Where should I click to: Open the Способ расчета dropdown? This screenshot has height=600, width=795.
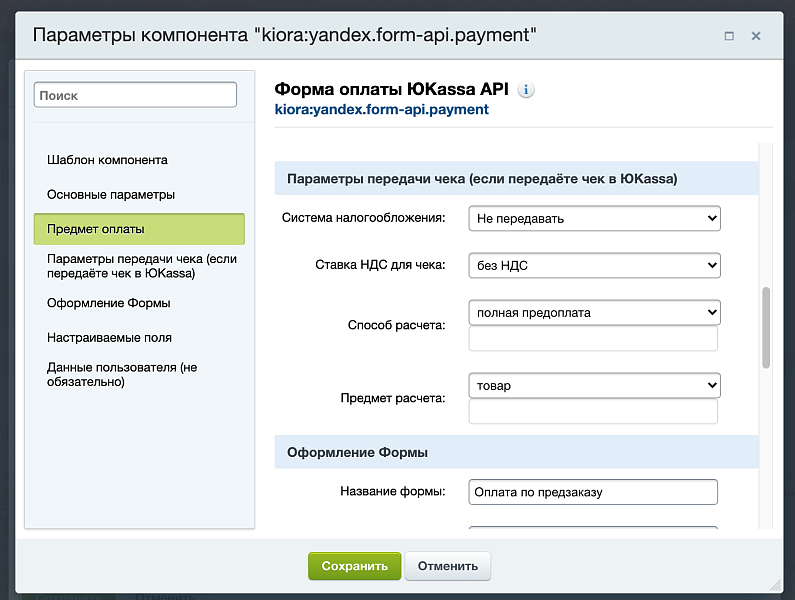(594, 313)
